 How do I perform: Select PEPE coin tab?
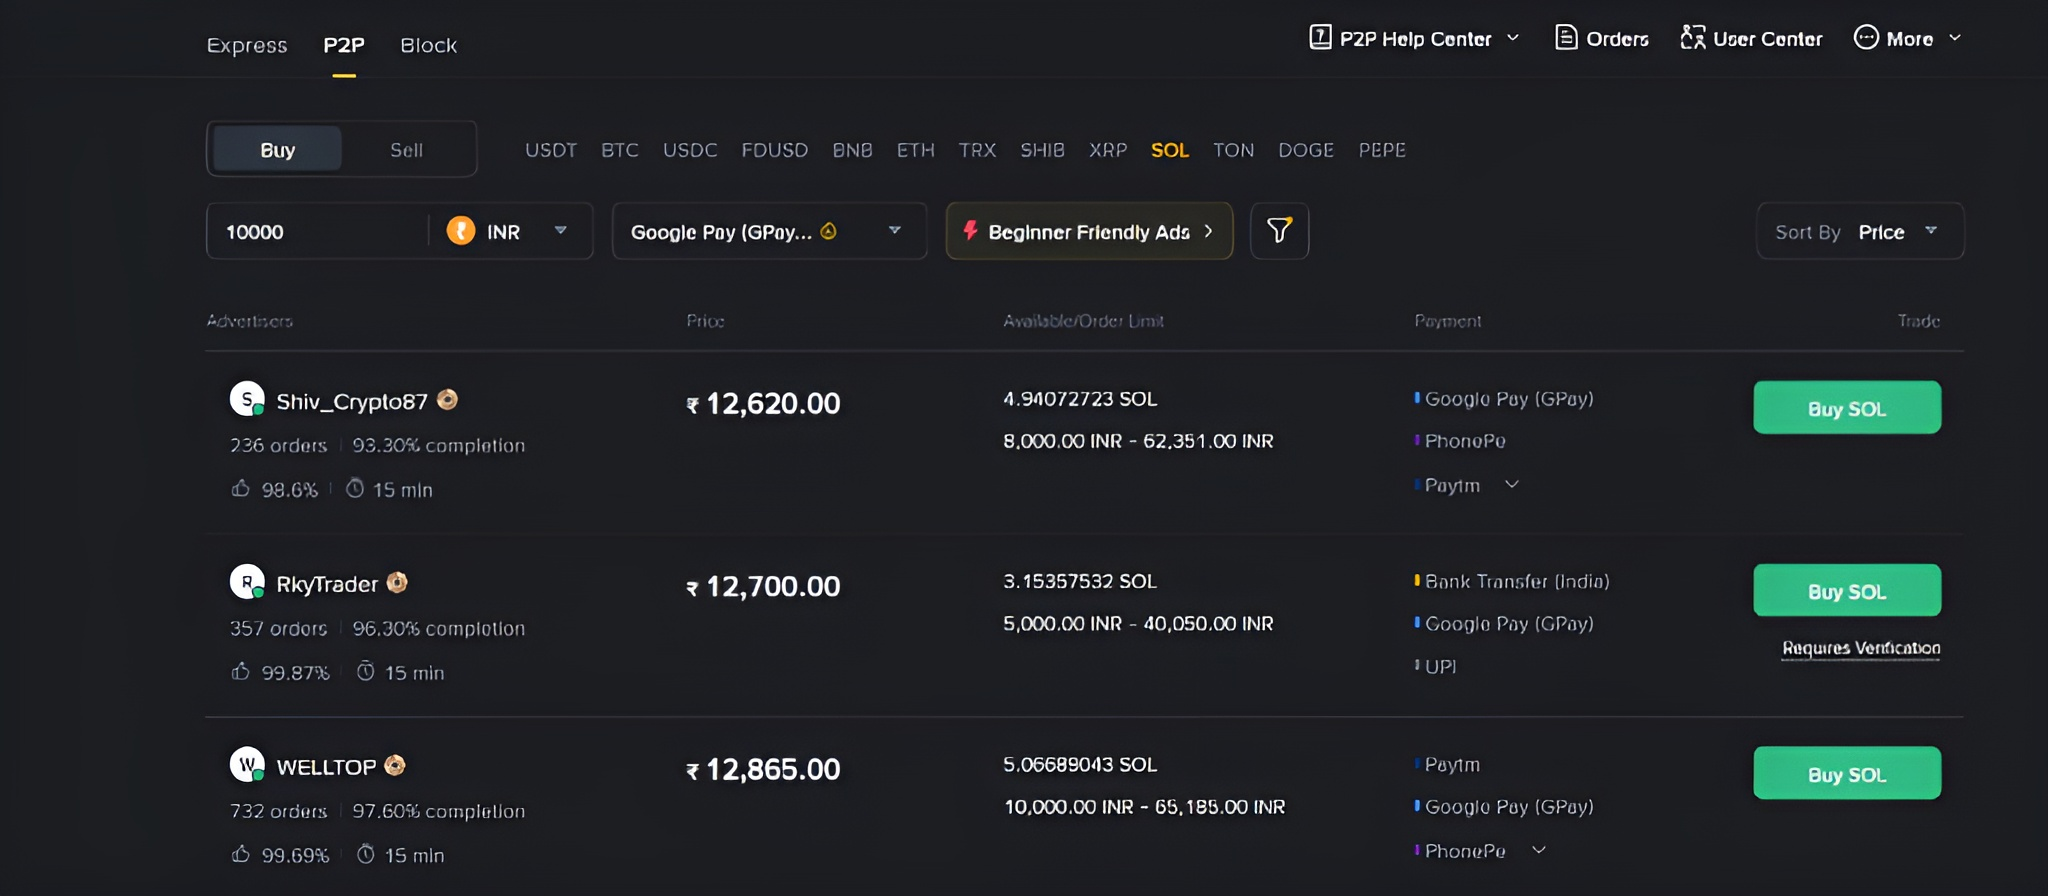pos(1382,150)
